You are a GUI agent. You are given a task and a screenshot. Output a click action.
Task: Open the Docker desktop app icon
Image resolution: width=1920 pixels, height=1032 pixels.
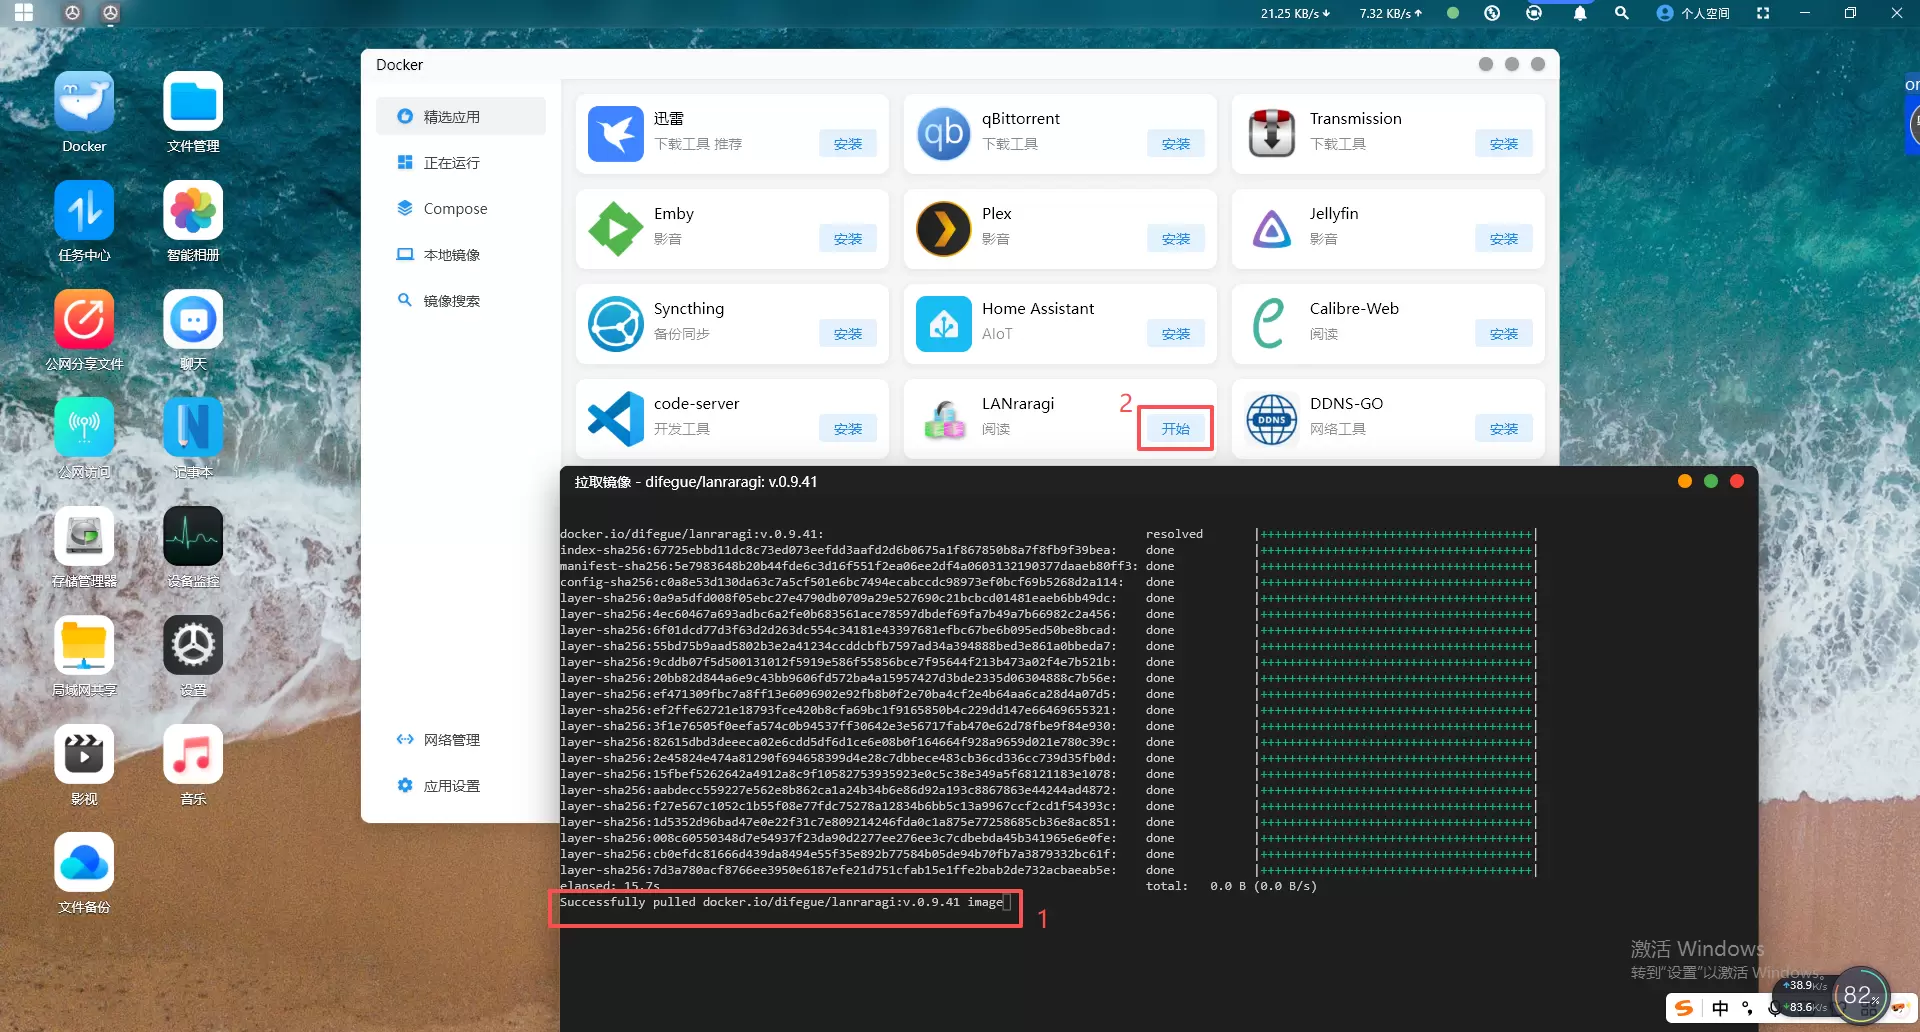pos(84,103)
